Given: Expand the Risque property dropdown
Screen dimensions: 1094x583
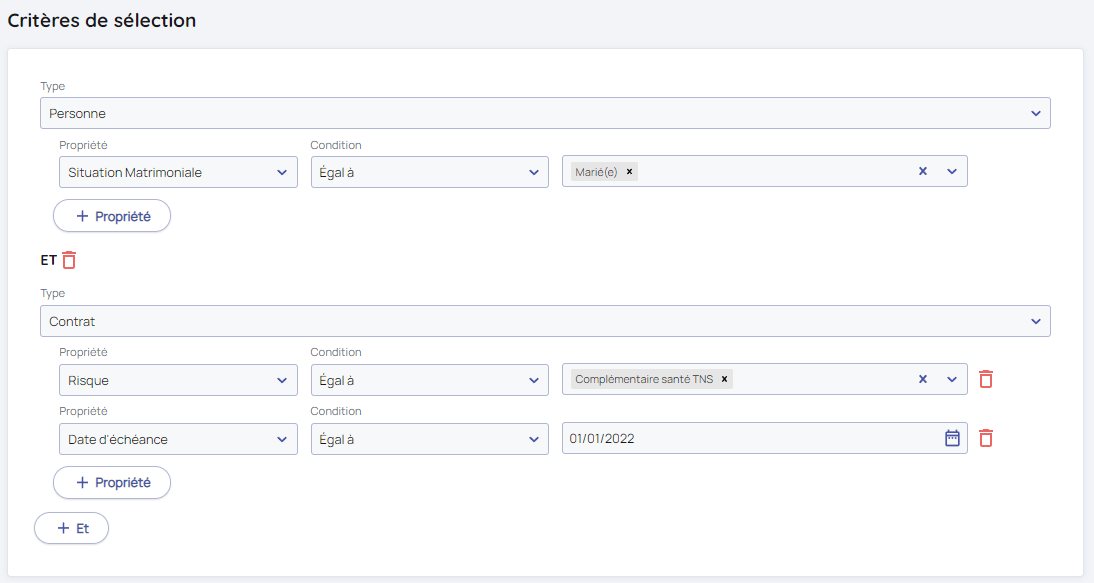Looking at the screenshot, I should point(178,379).
